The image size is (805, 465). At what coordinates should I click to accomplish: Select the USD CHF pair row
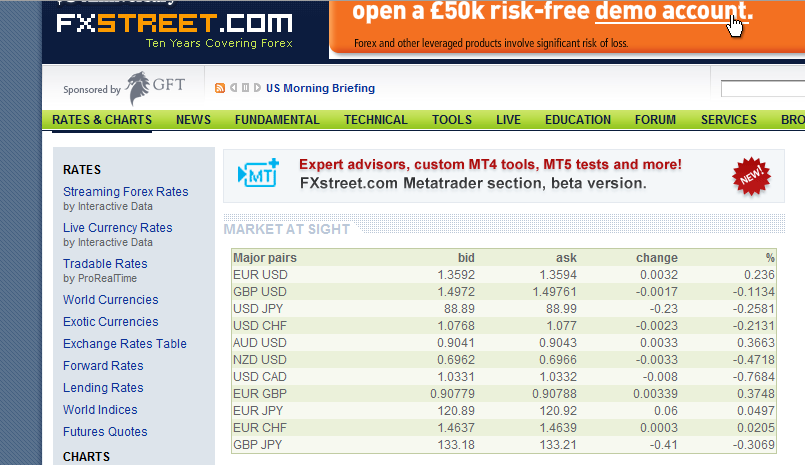point(504,326)
